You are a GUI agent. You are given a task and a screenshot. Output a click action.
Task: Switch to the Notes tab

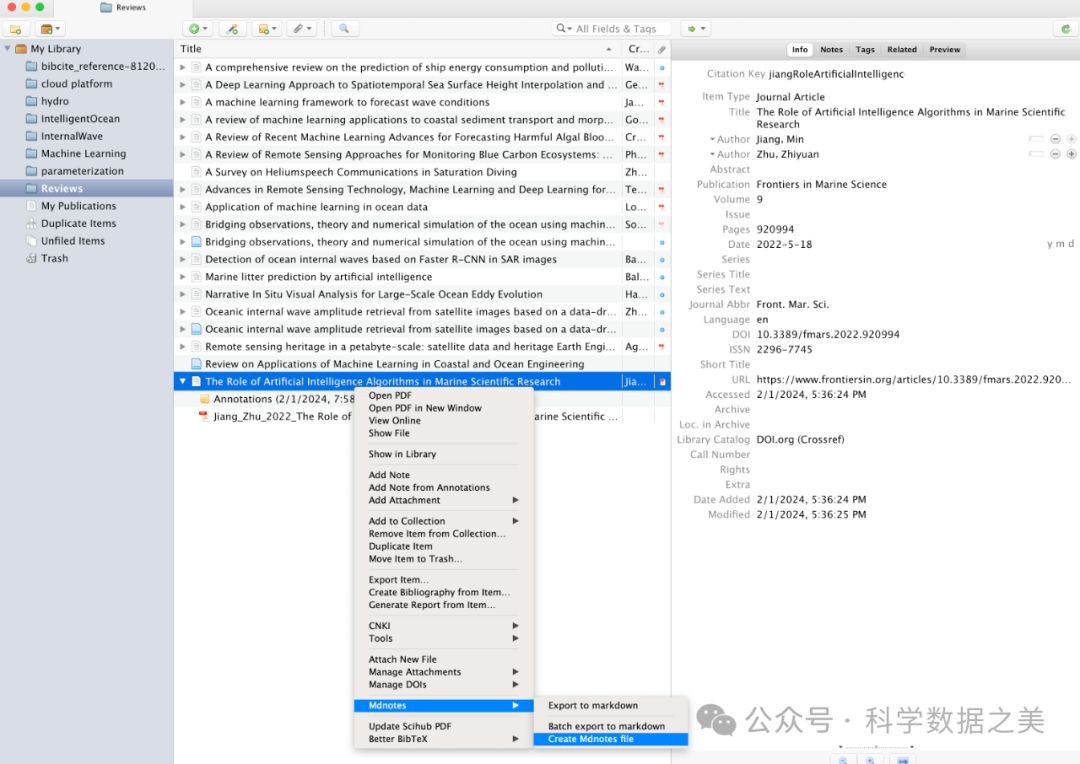pyautogui.click(x=831, y=49)
